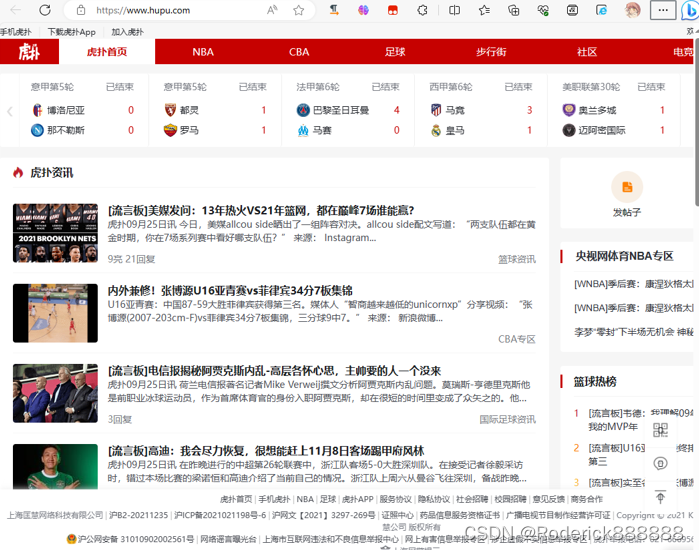Open the browser settings ellipsis menu

click(663, 10)
